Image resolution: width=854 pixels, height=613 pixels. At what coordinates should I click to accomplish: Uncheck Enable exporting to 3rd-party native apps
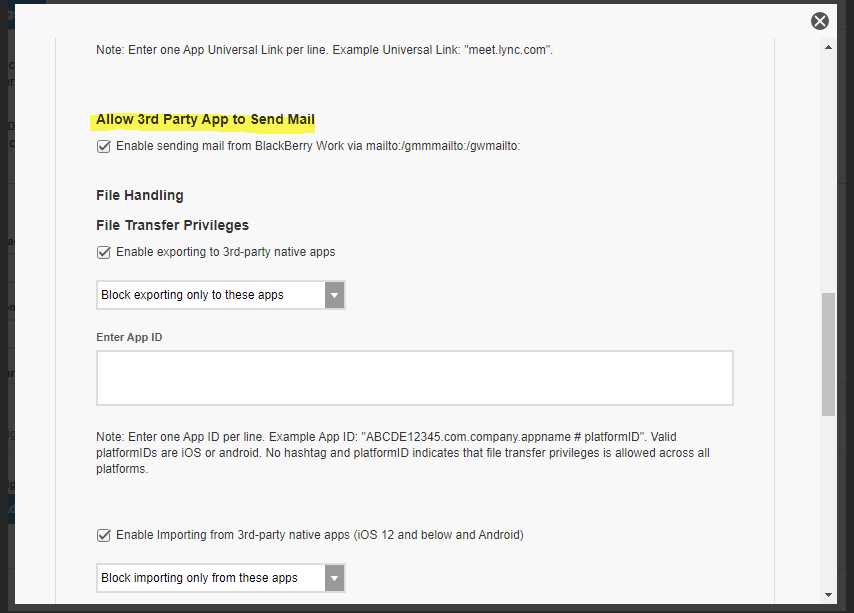104,252
